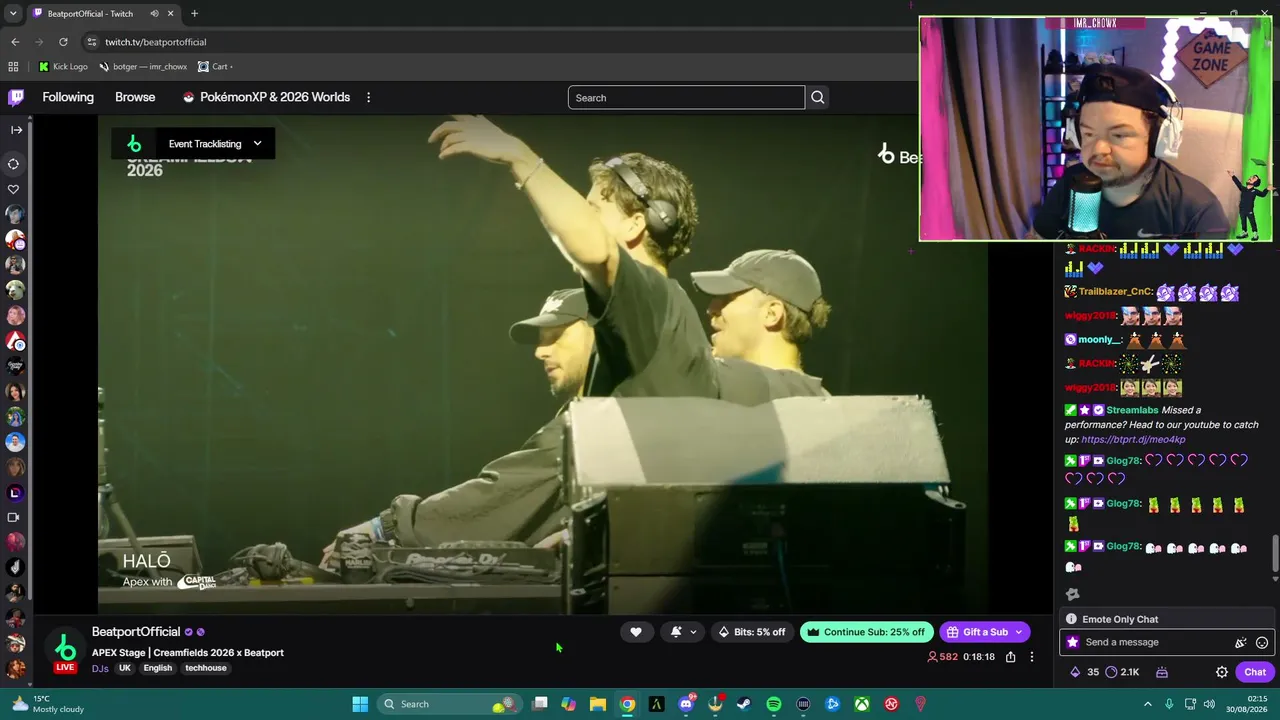Click the heart follow button
Screen dimensions: 1280x720
point(636,632)
